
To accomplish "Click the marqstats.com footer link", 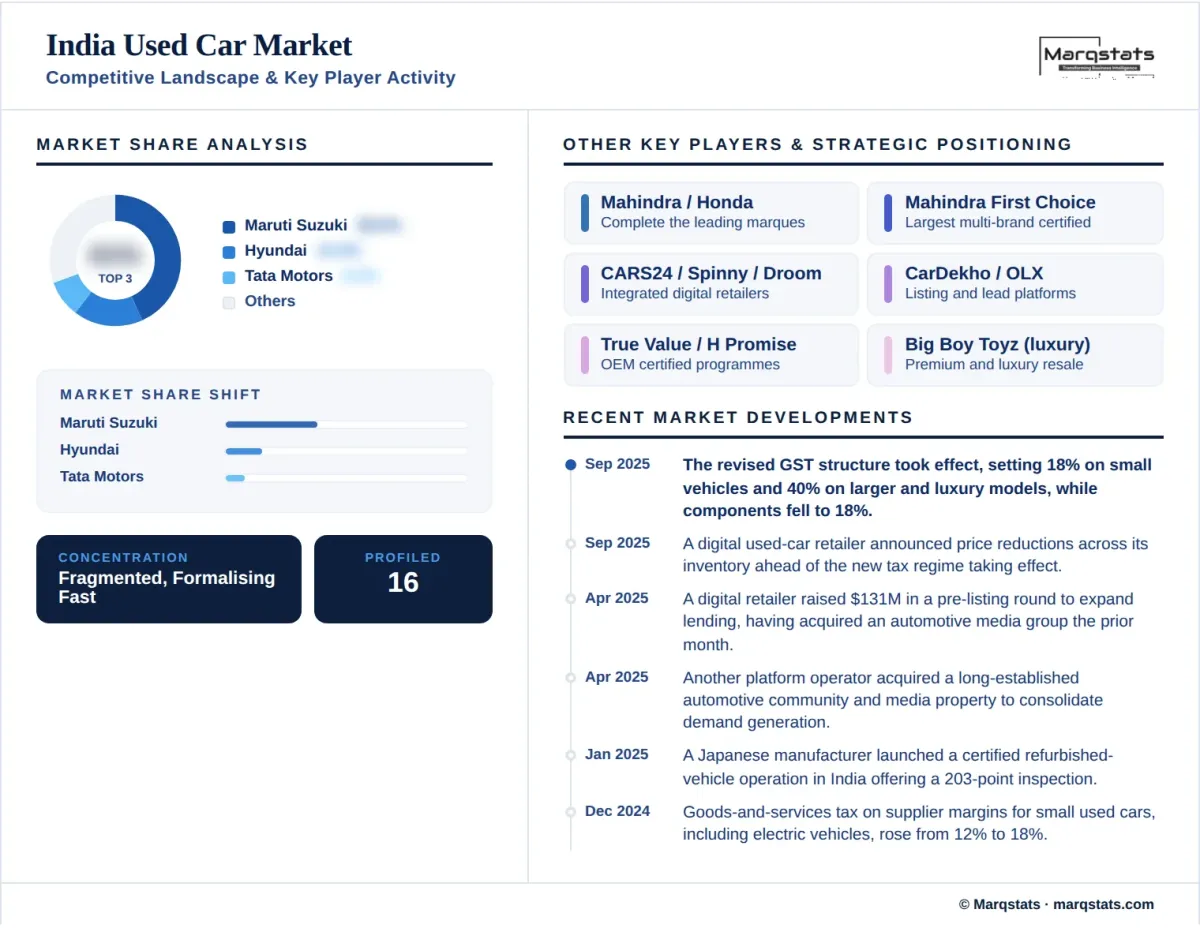I will tap(1104, 904).
